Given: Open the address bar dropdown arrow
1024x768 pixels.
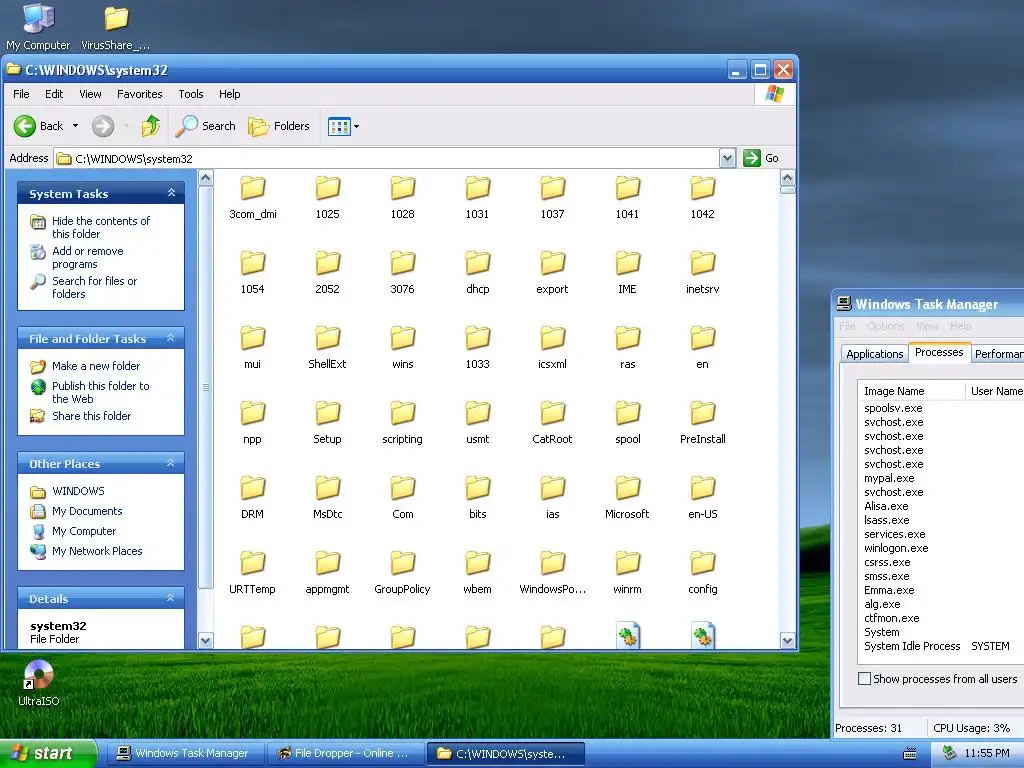Looking at the screenshot, I should click(x=728, y=158).
